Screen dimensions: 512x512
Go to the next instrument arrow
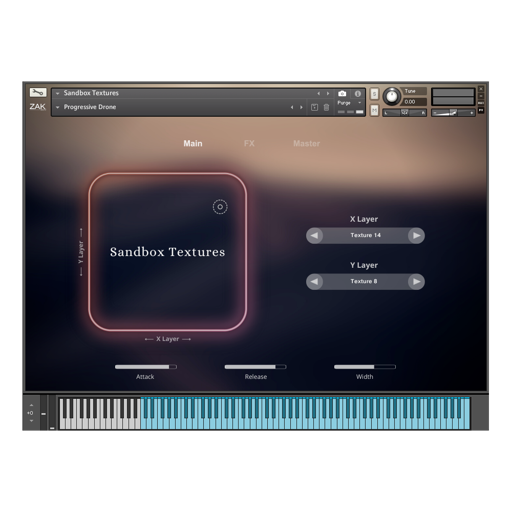[328, 94]
